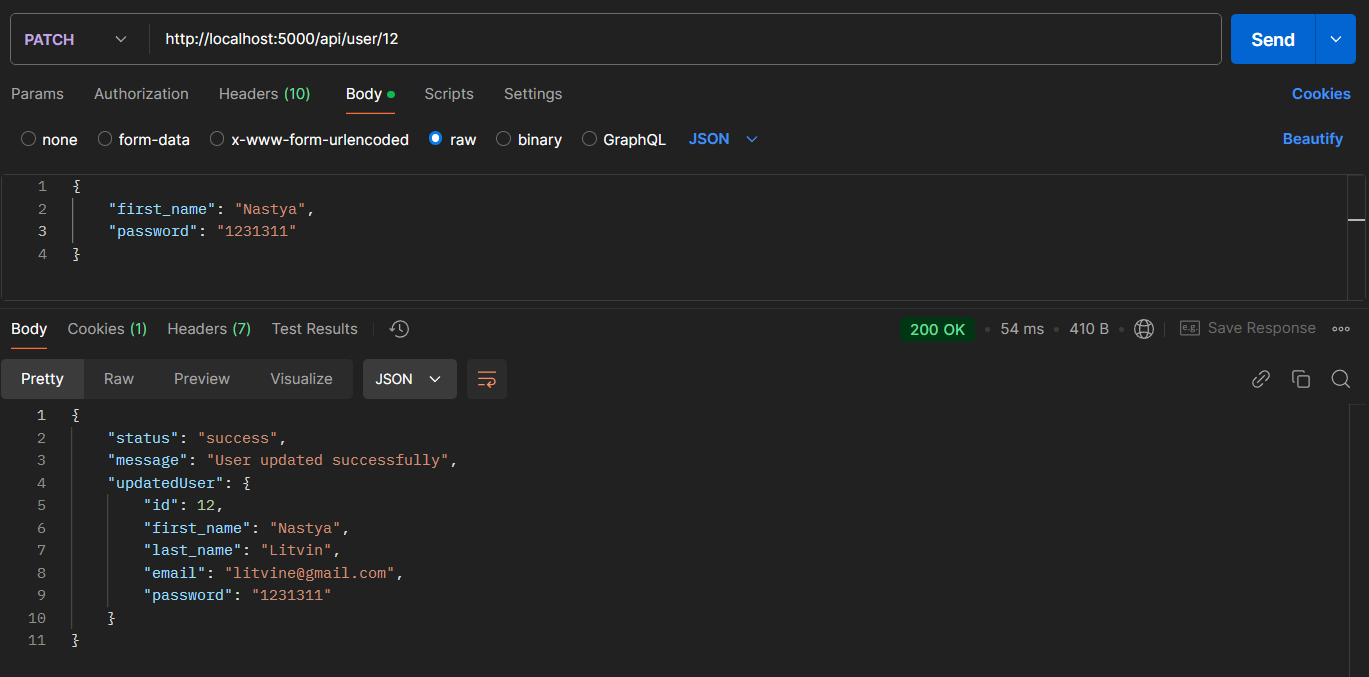Open the request Settings tab

pos(533,94)
